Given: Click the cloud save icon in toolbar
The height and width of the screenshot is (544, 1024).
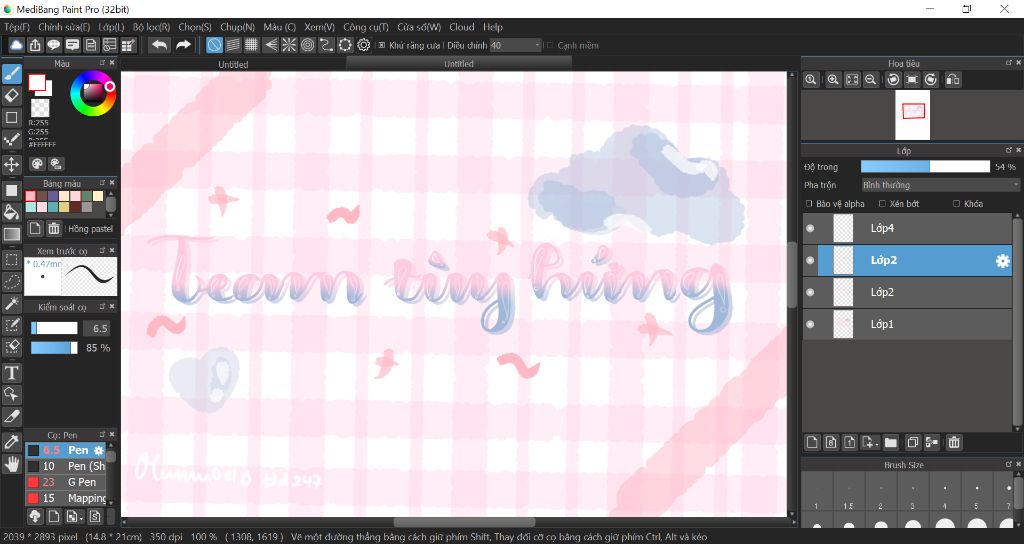Looking at the screenshot, I should coord(16,45).
